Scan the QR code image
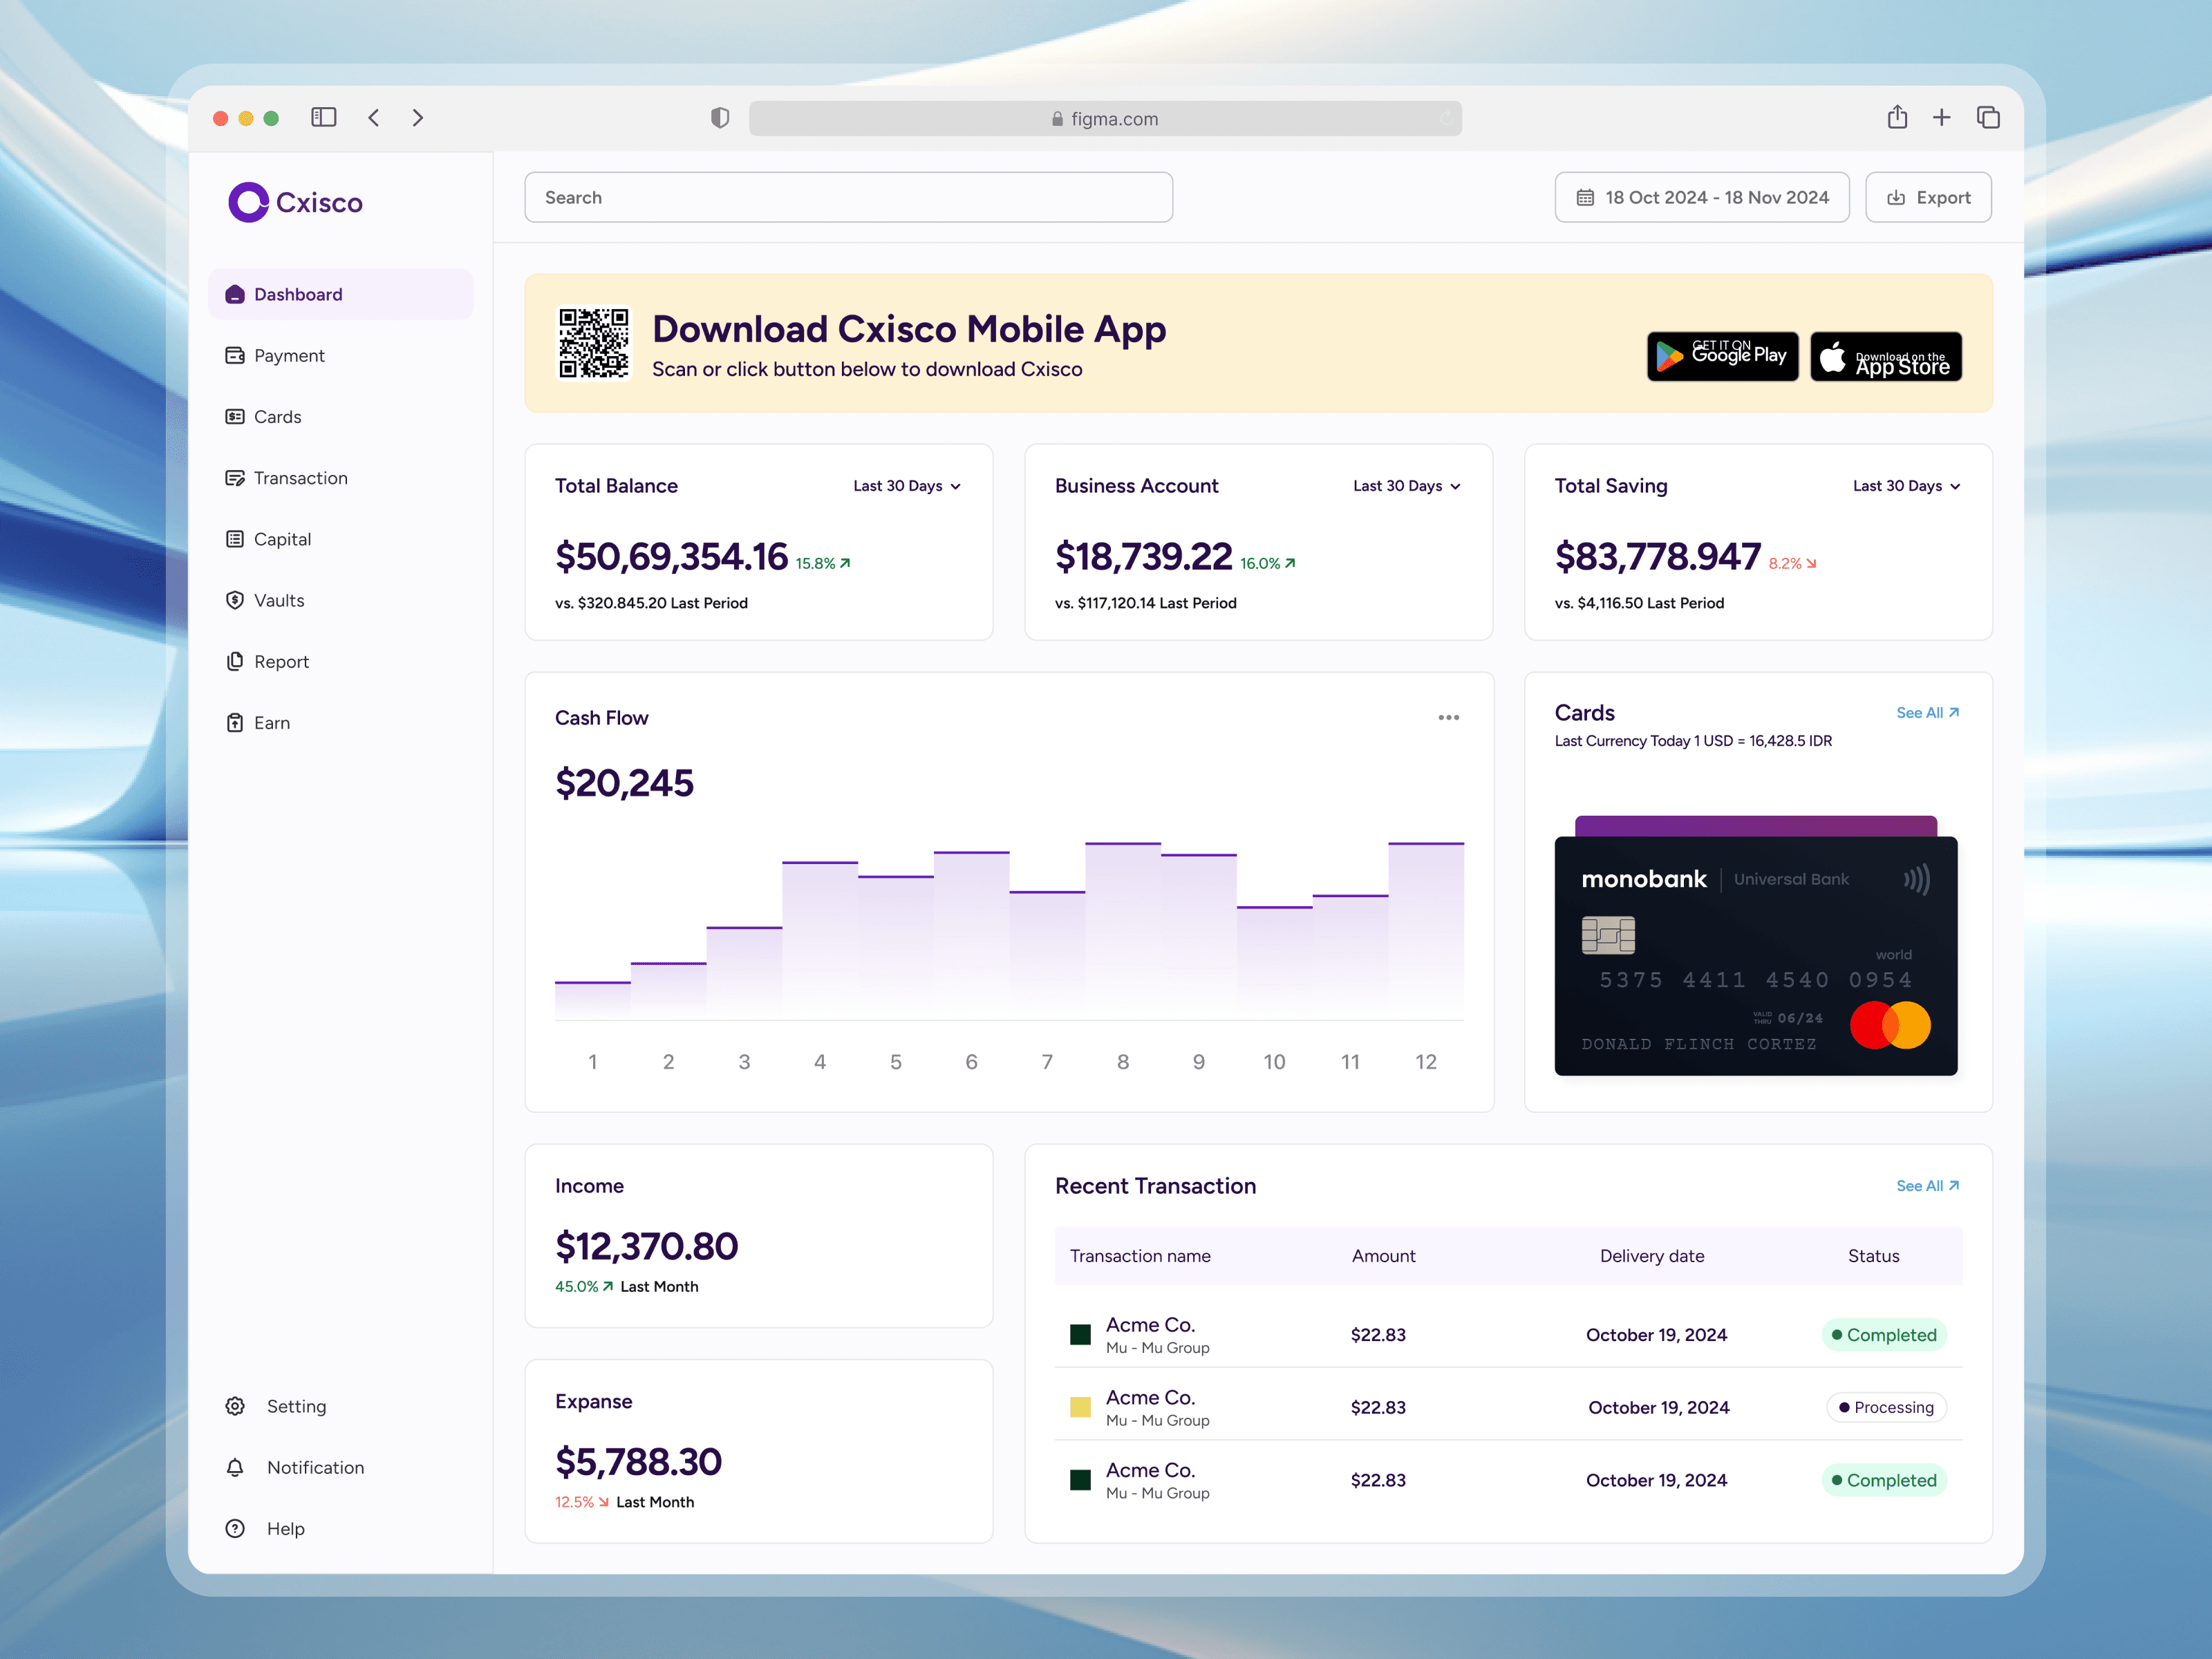This screenshot has width=2212, height=1659. [594, 343]
